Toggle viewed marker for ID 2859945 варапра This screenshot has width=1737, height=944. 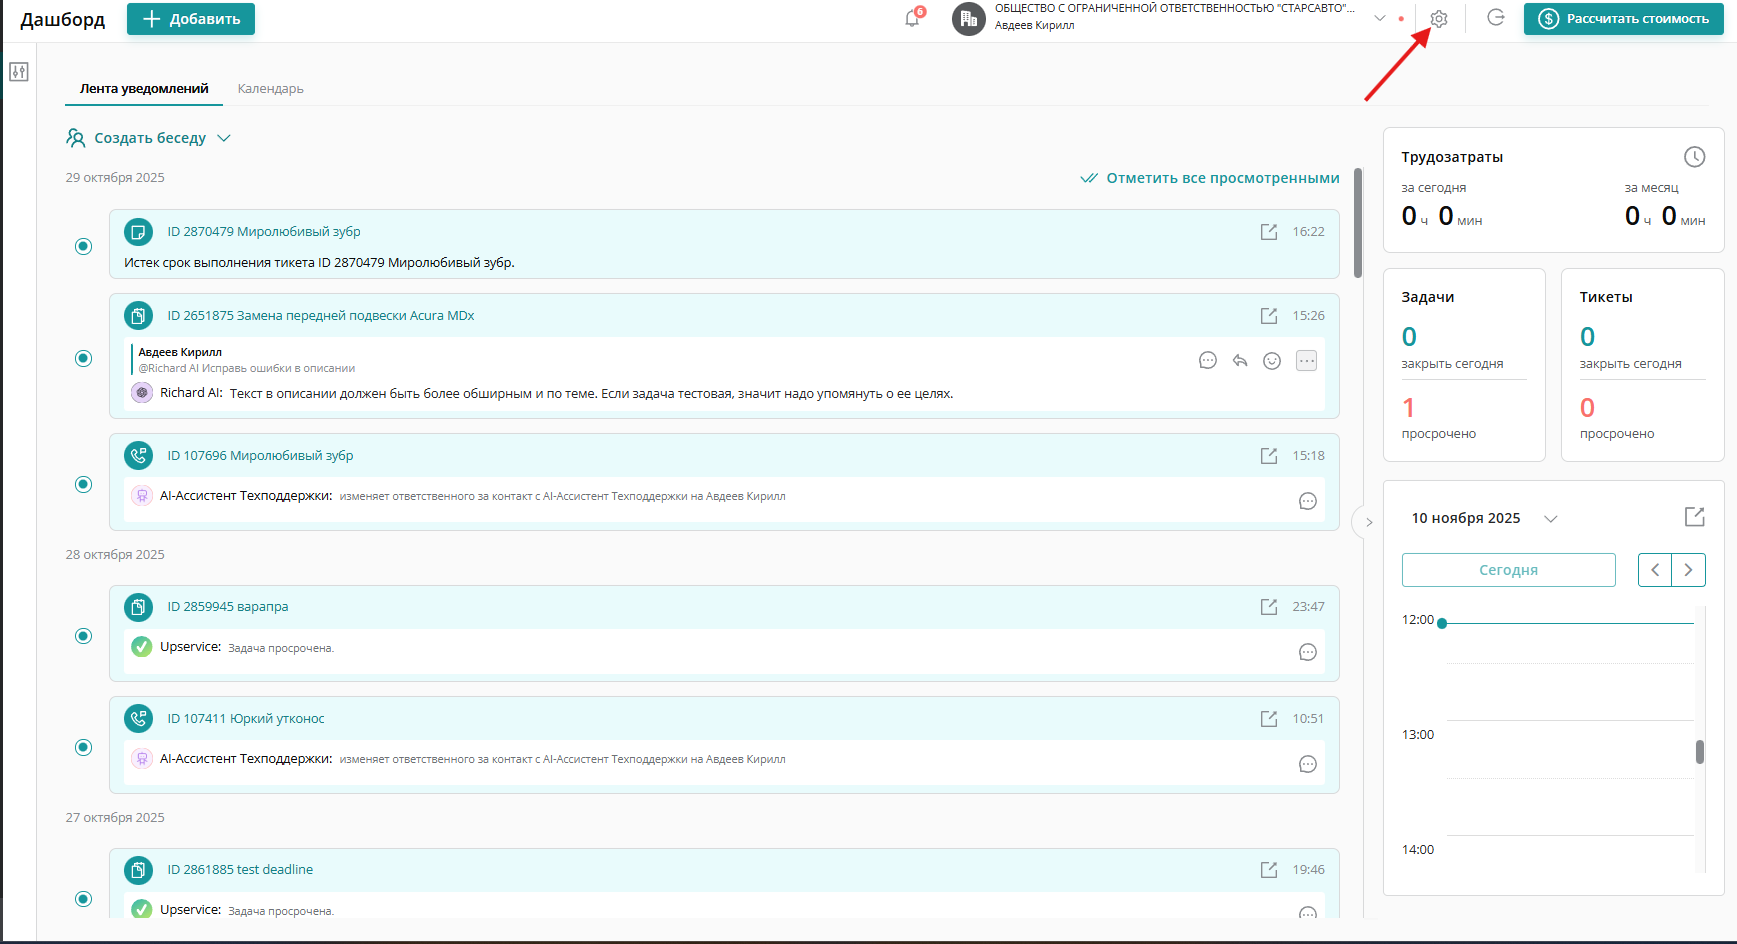click(x=84, y=636)
